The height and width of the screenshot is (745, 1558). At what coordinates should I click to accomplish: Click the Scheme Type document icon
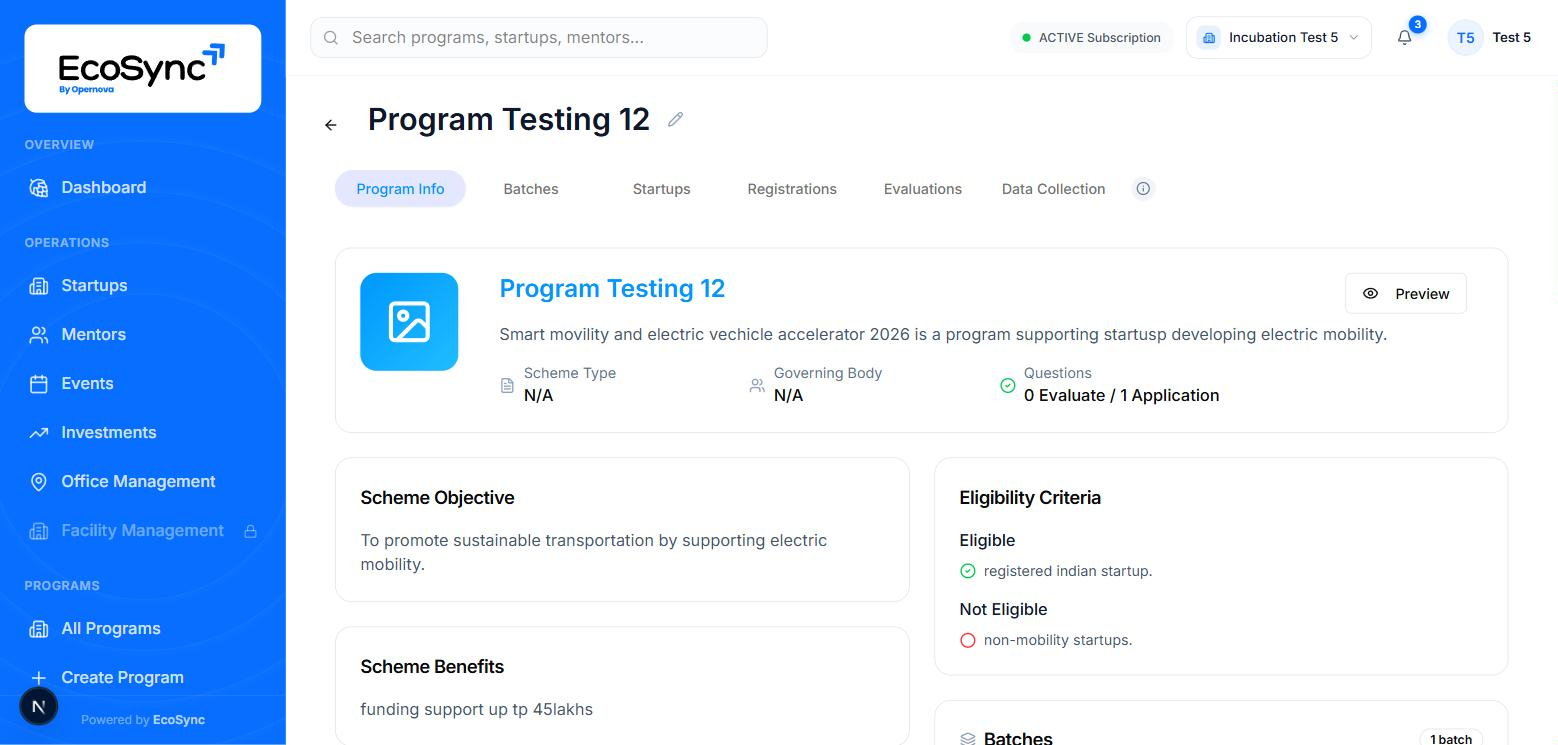click(x=507, y=385)
